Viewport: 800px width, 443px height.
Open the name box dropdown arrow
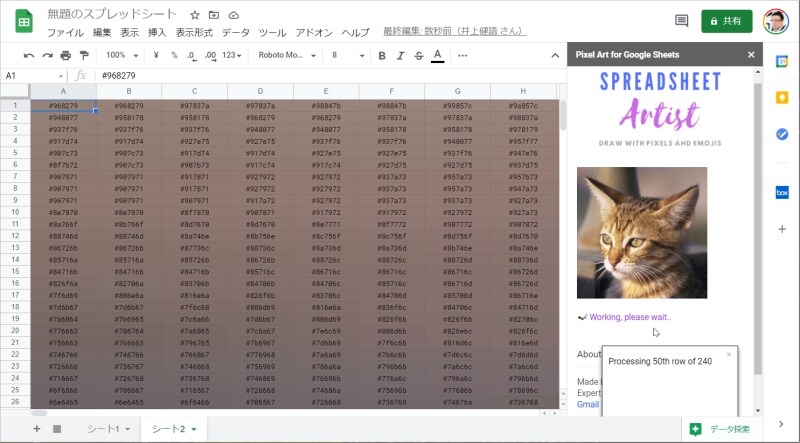[x=60, y=76]
